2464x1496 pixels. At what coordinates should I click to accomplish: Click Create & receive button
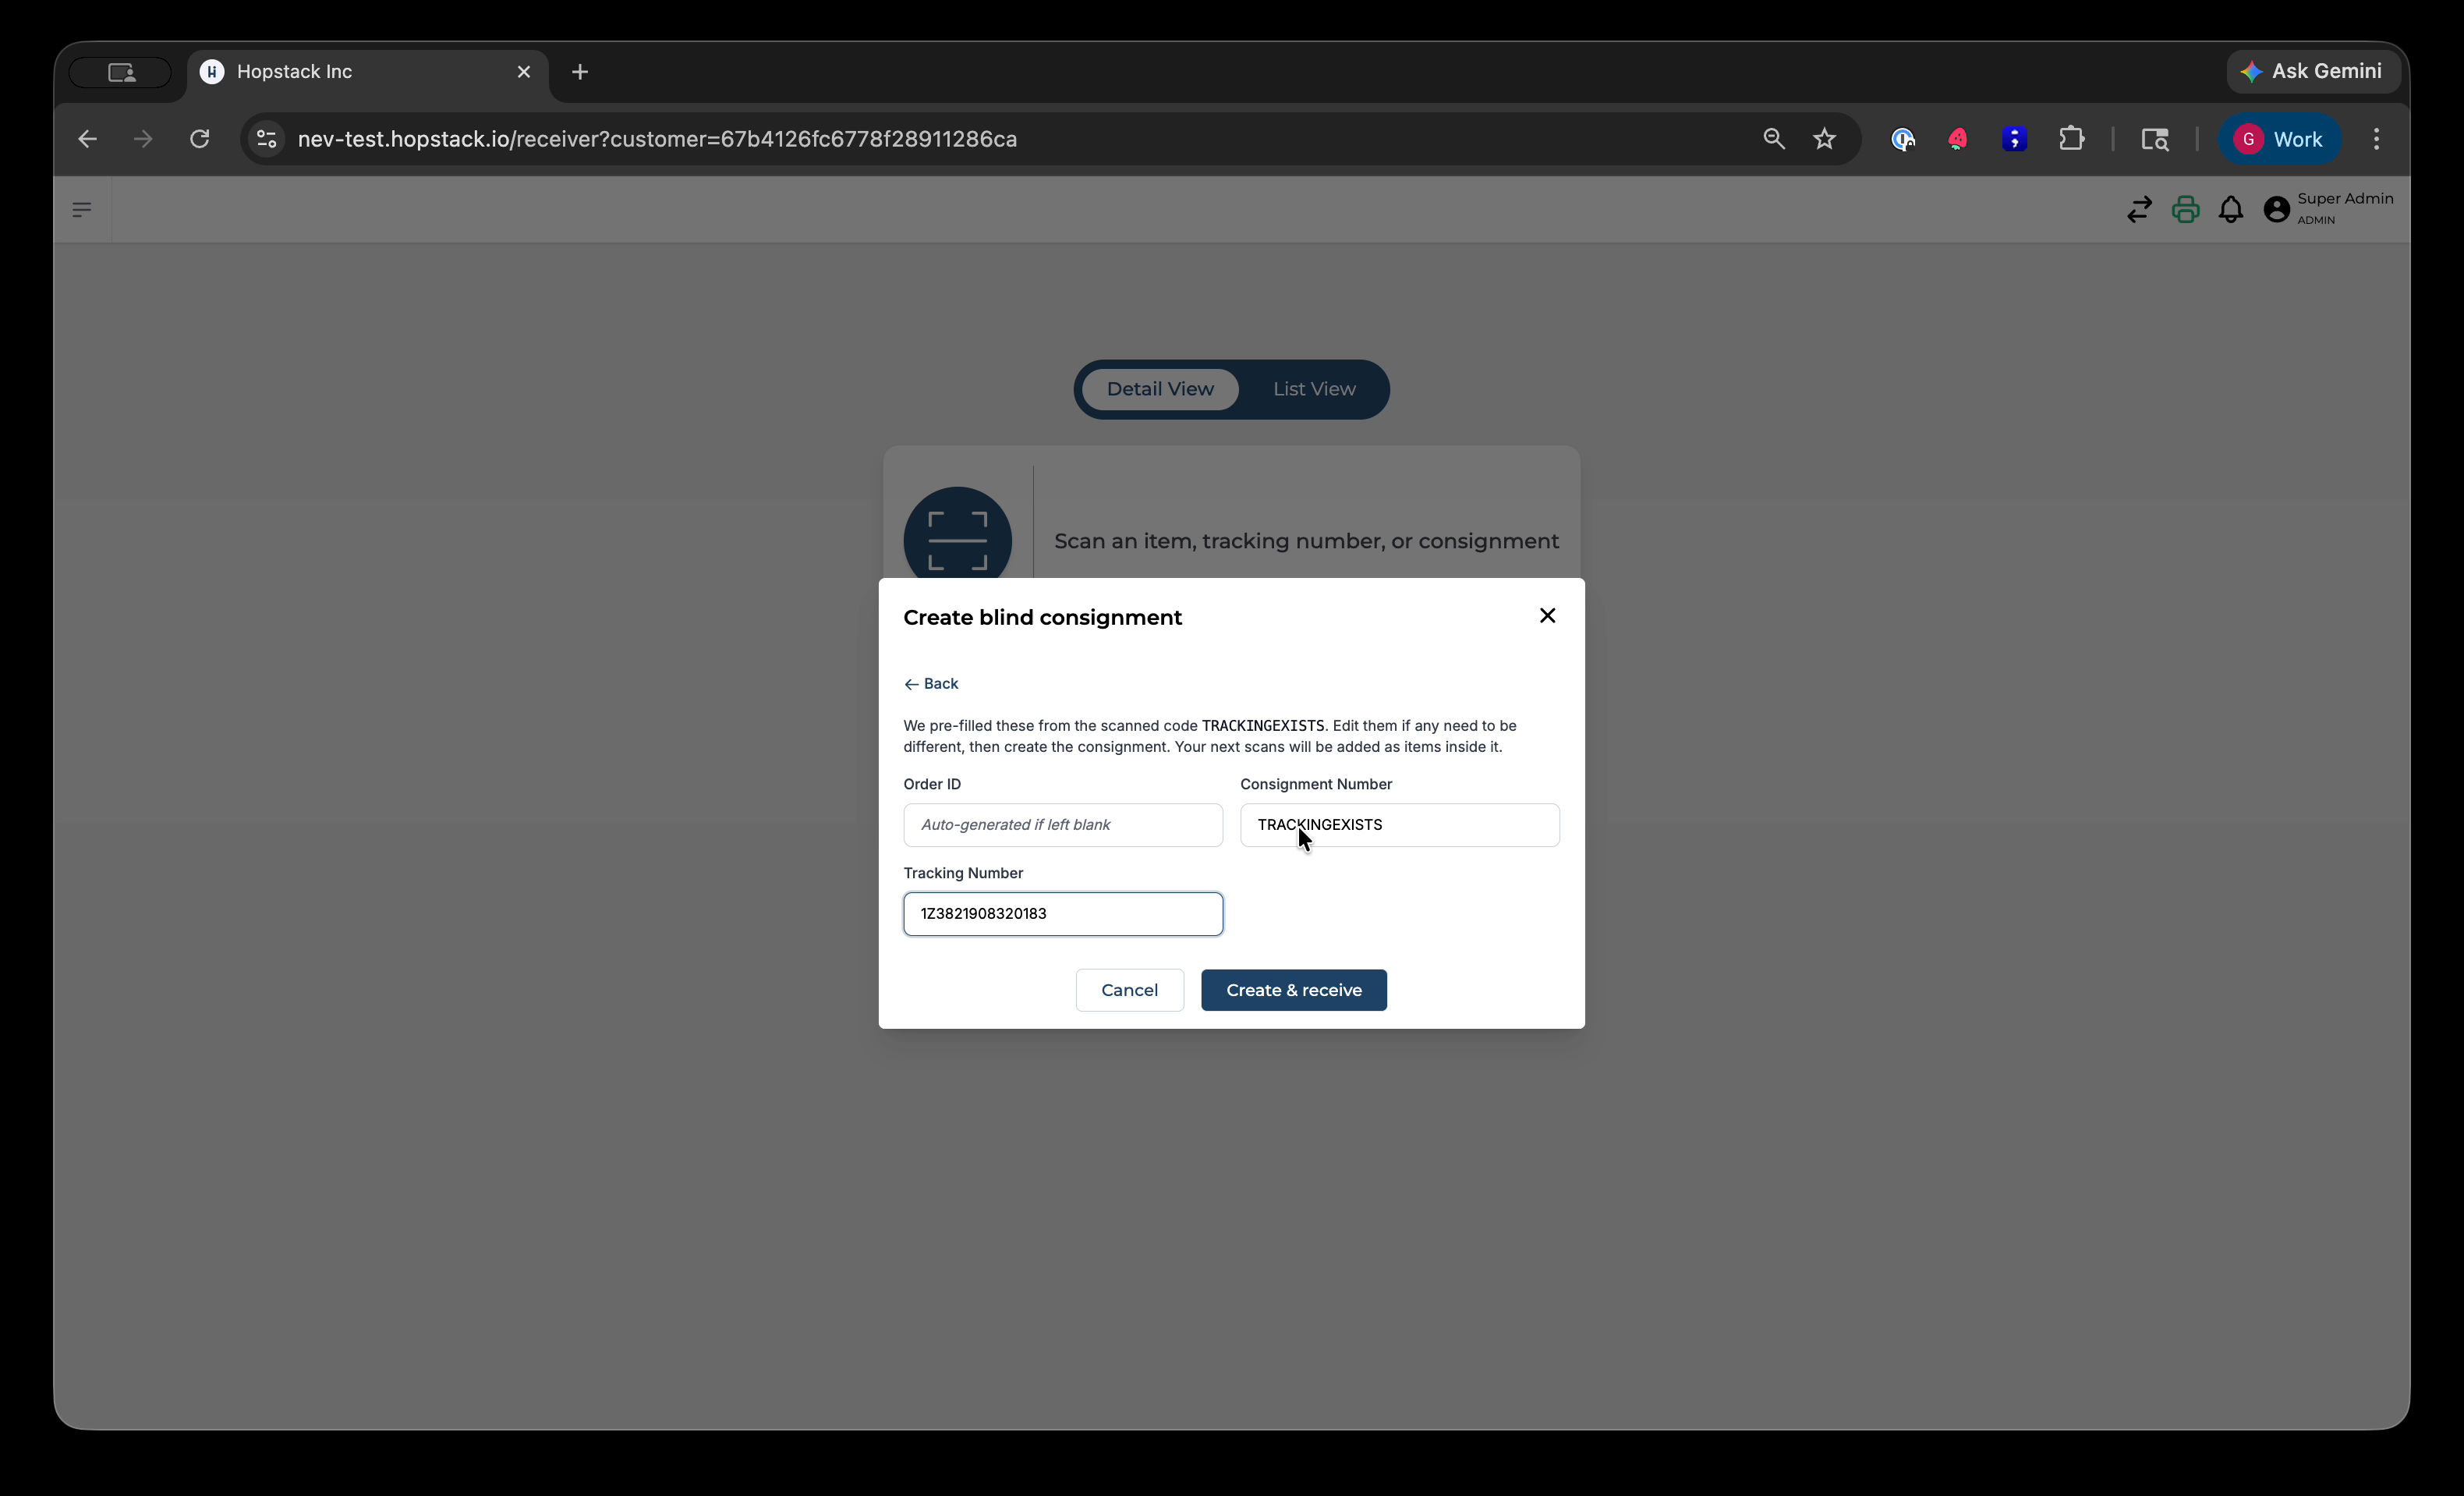(x=1294, y=990)
